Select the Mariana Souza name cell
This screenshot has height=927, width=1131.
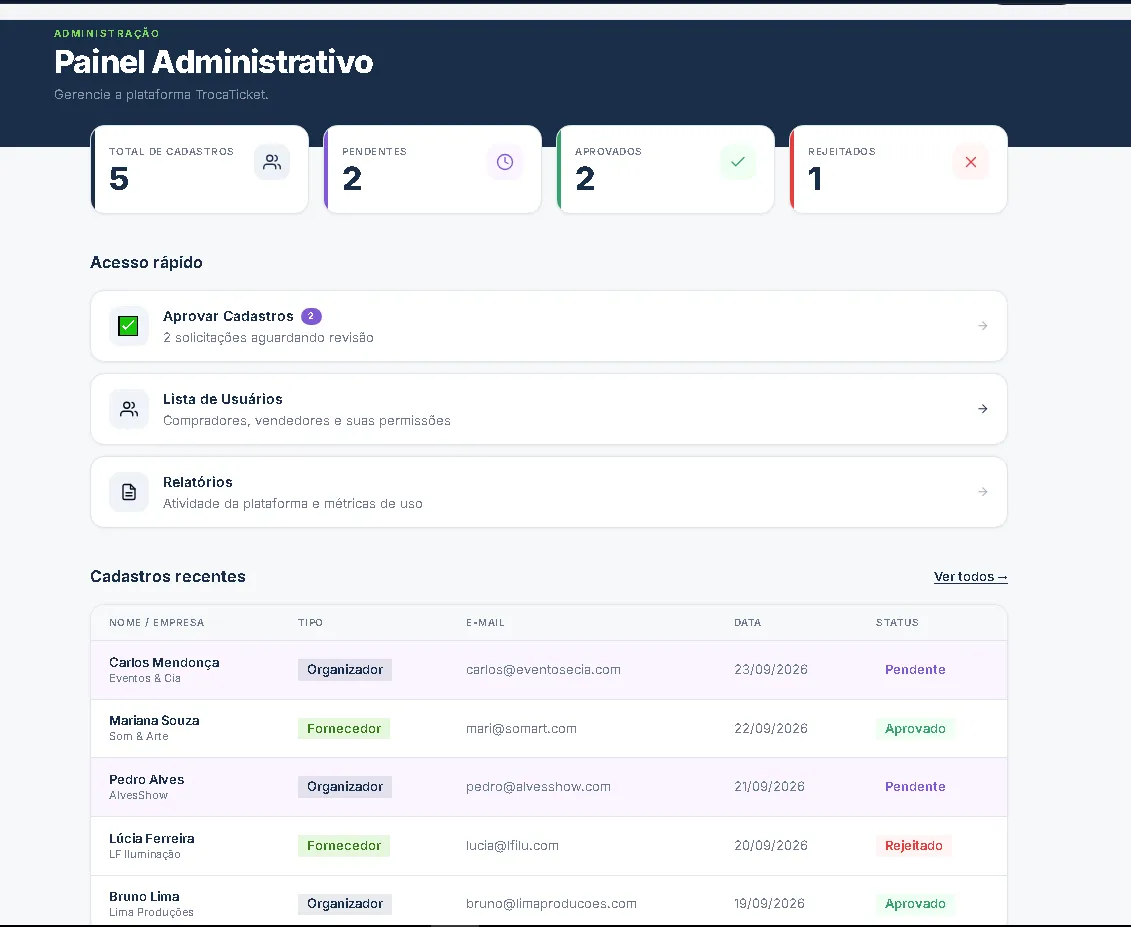coord(154,728)
